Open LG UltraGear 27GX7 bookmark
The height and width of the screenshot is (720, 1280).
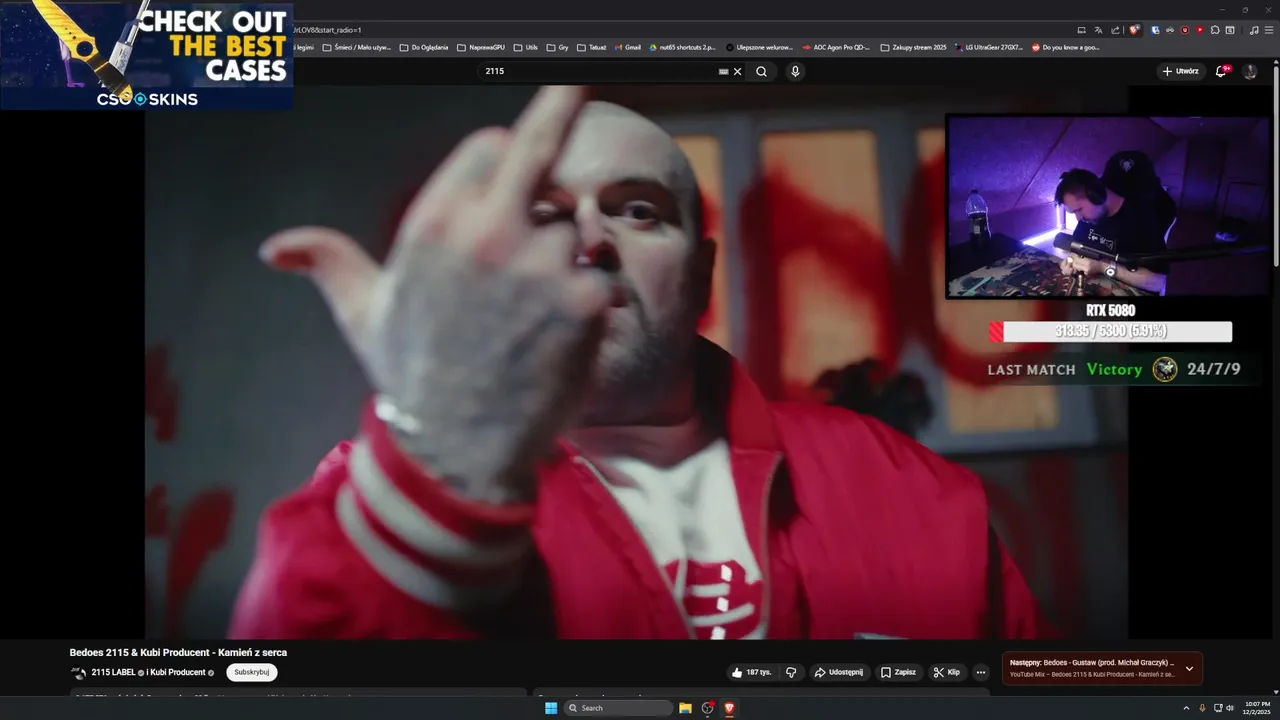(x=989, y=47)
